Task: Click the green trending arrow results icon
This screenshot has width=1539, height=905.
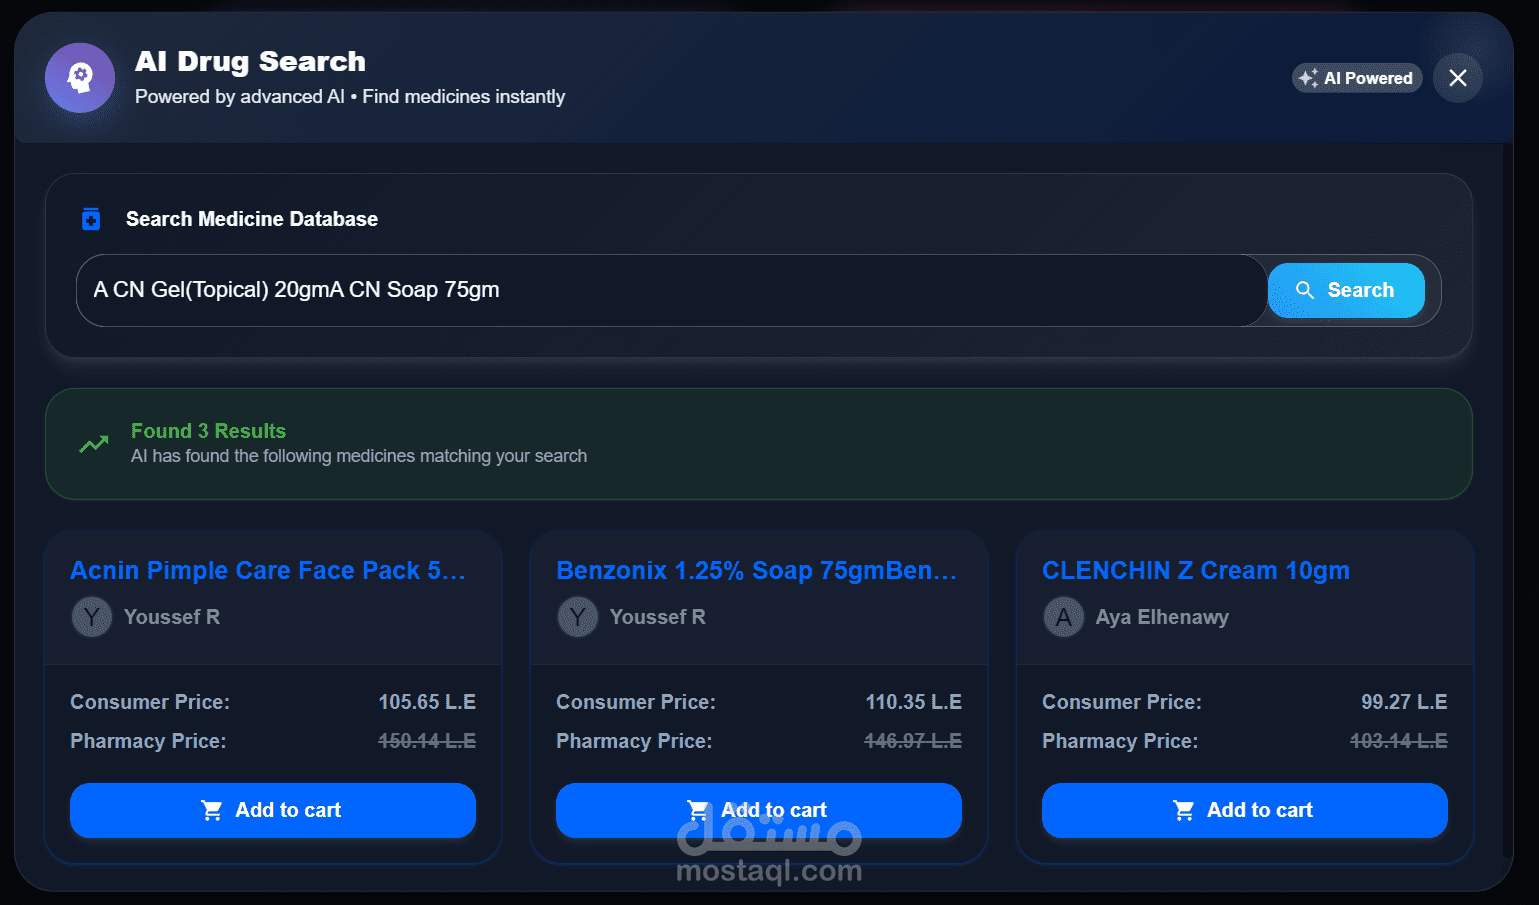Action: (x=94, y=444)
